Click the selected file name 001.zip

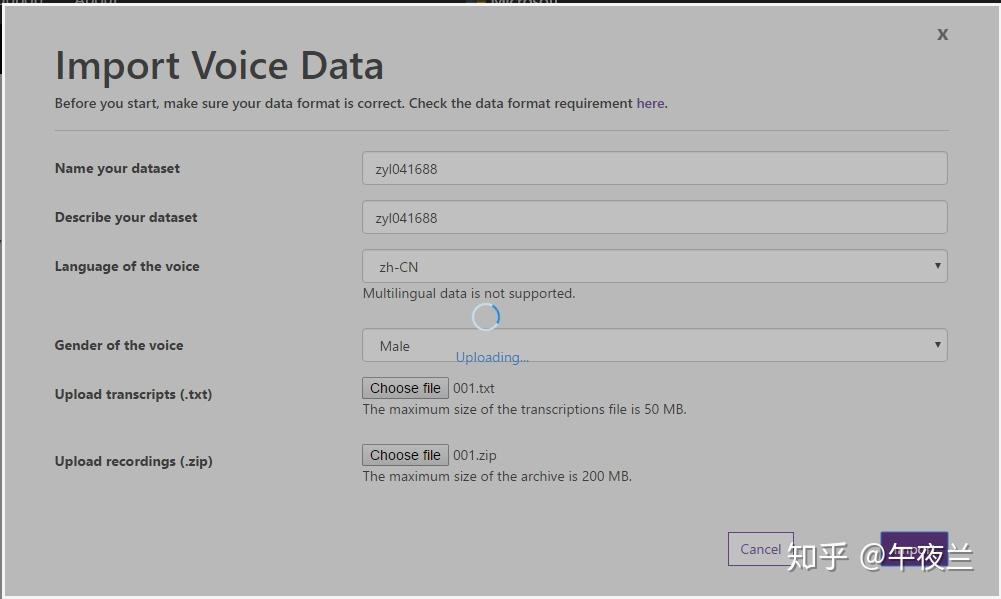[x=475, y=455]
